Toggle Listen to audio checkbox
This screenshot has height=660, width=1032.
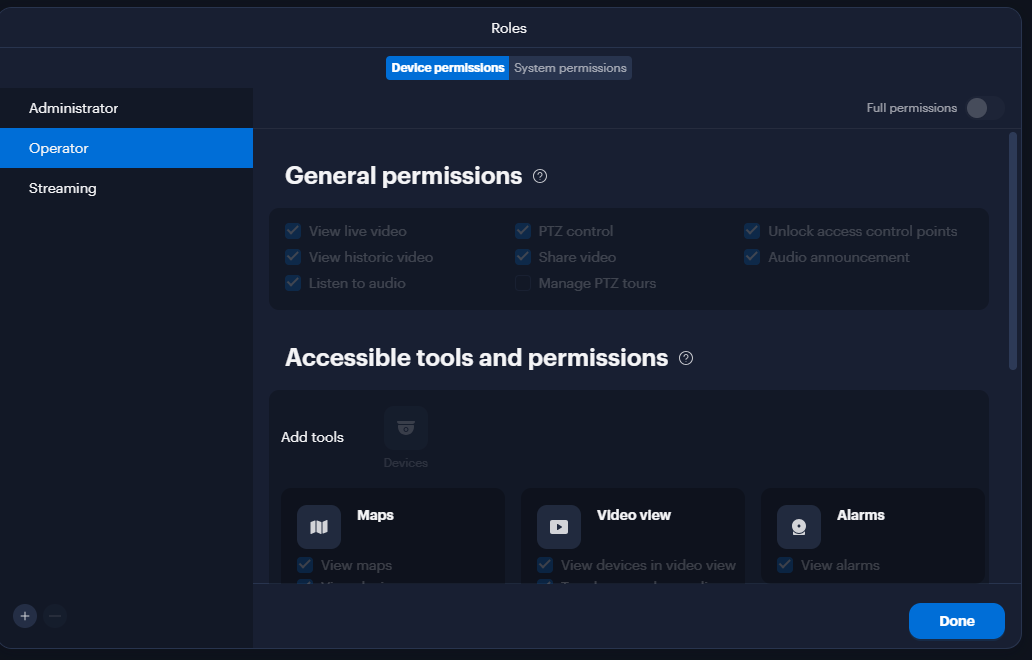[x=293, y=283]
